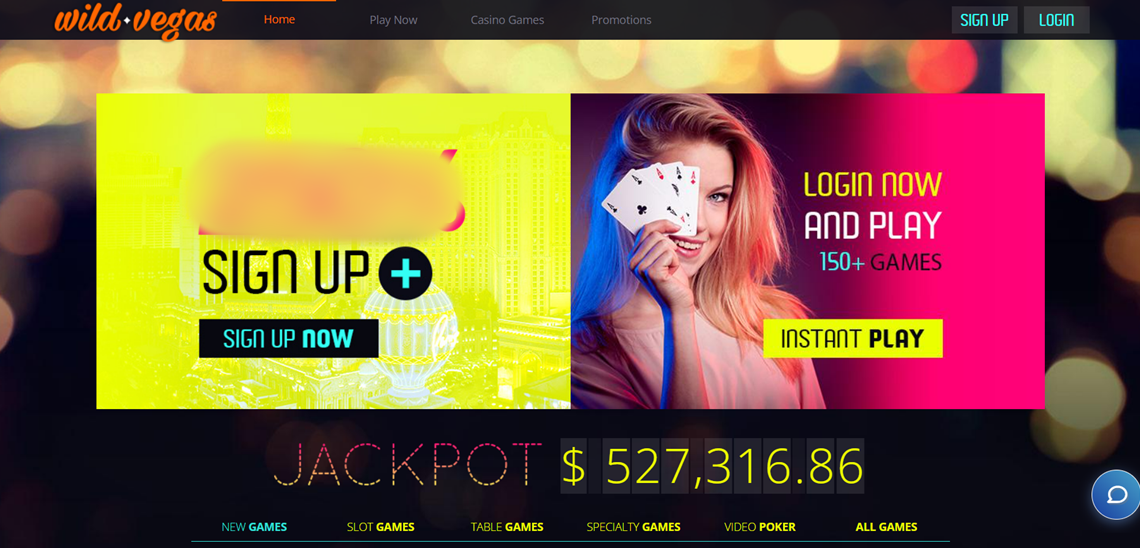The height and width of the screenshot is (548, 1140).
Task: Click the LOGIN header button
Action: [1056, 20]
